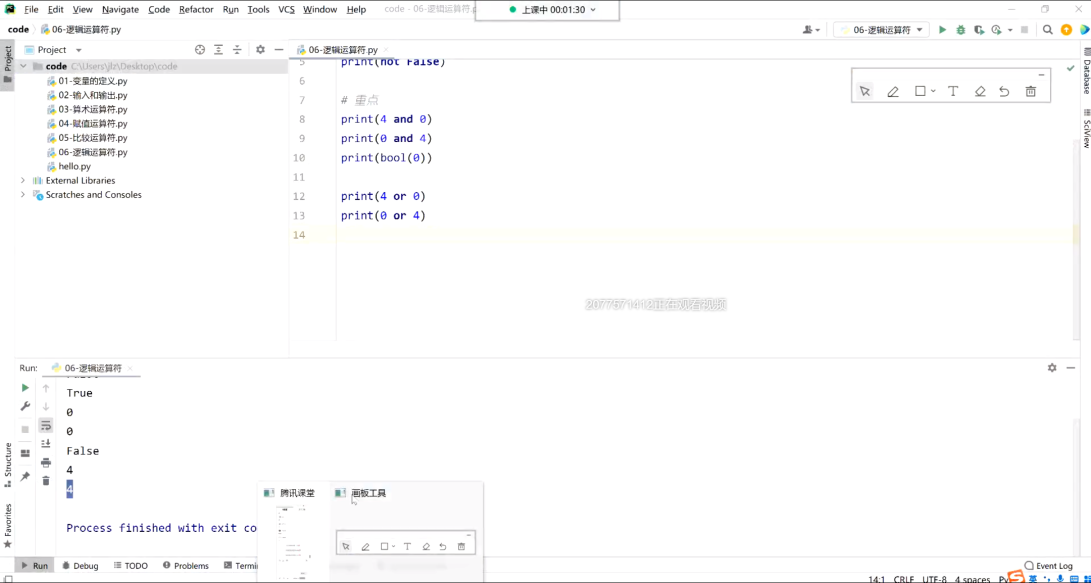This screenshot has height=583, width=1091.
Task: Open the TODO tool window button
Action: [131, 566]
